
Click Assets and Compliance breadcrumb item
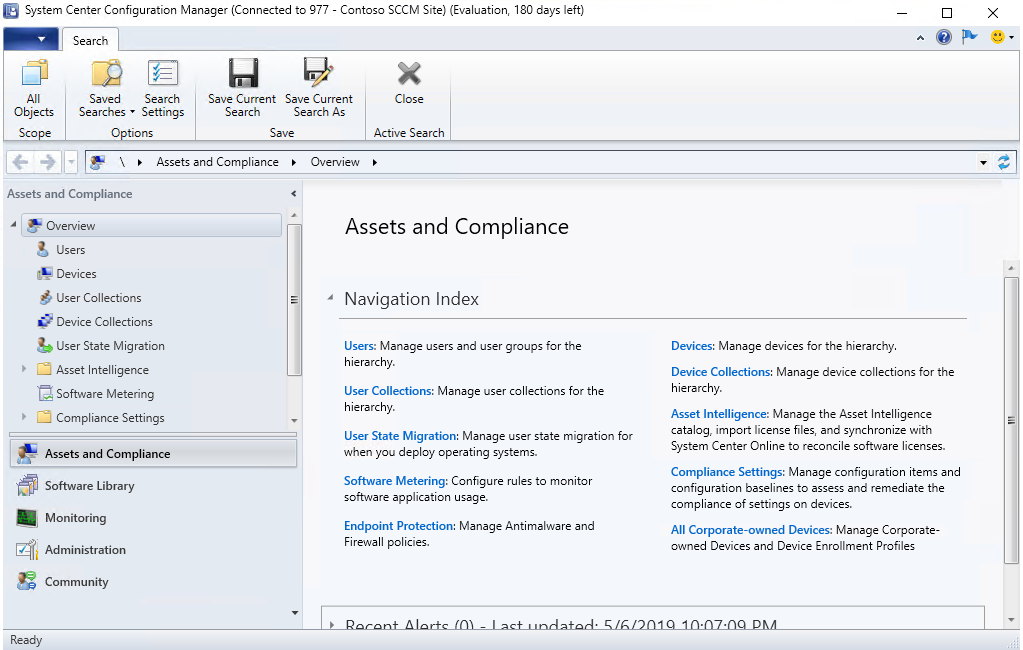tap(217, 162)
